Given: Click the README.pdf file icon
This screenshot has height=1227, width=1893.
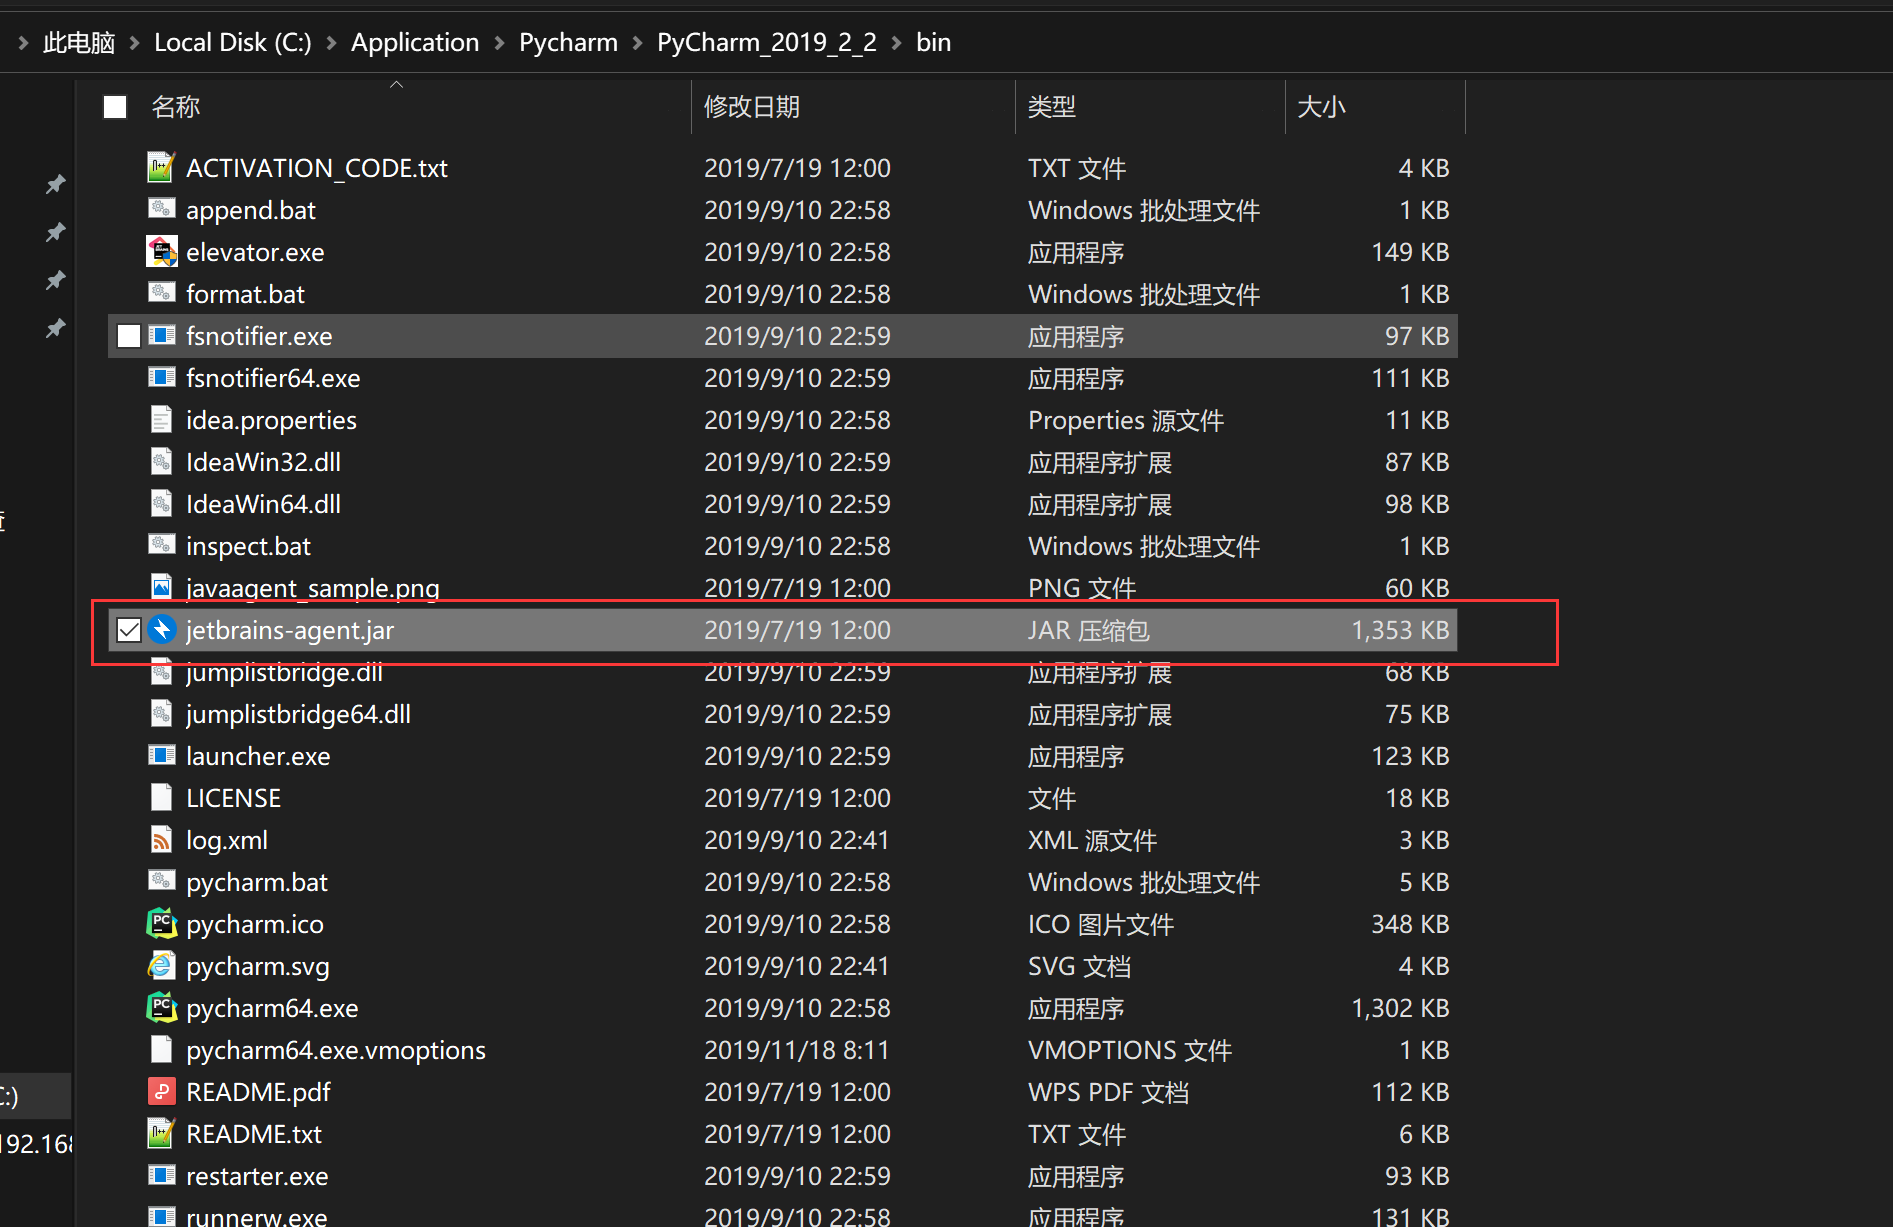Looking at the screenshot, I should 161,1091.
